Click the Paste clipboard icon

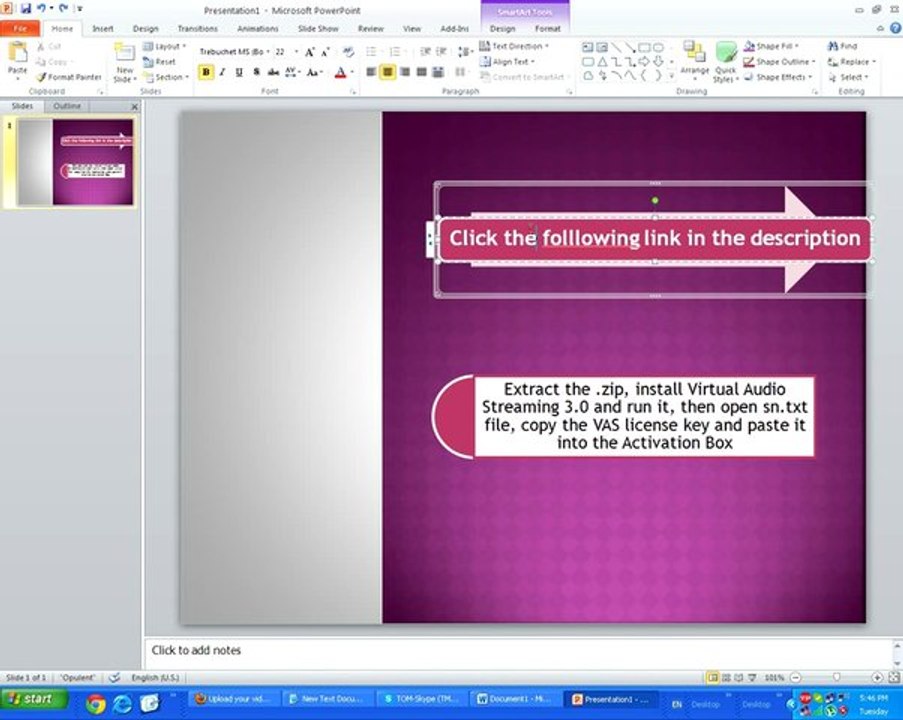click(17, 54)
